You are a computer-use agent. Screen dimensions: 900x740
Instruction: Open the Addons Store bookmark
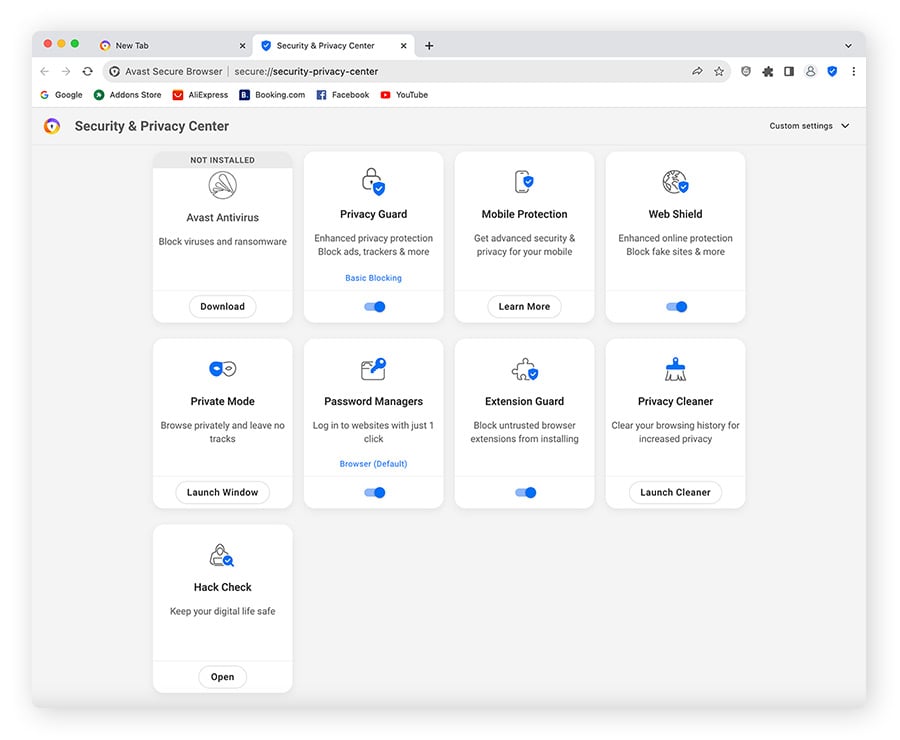pyautogui.click(x=127, y=95)
